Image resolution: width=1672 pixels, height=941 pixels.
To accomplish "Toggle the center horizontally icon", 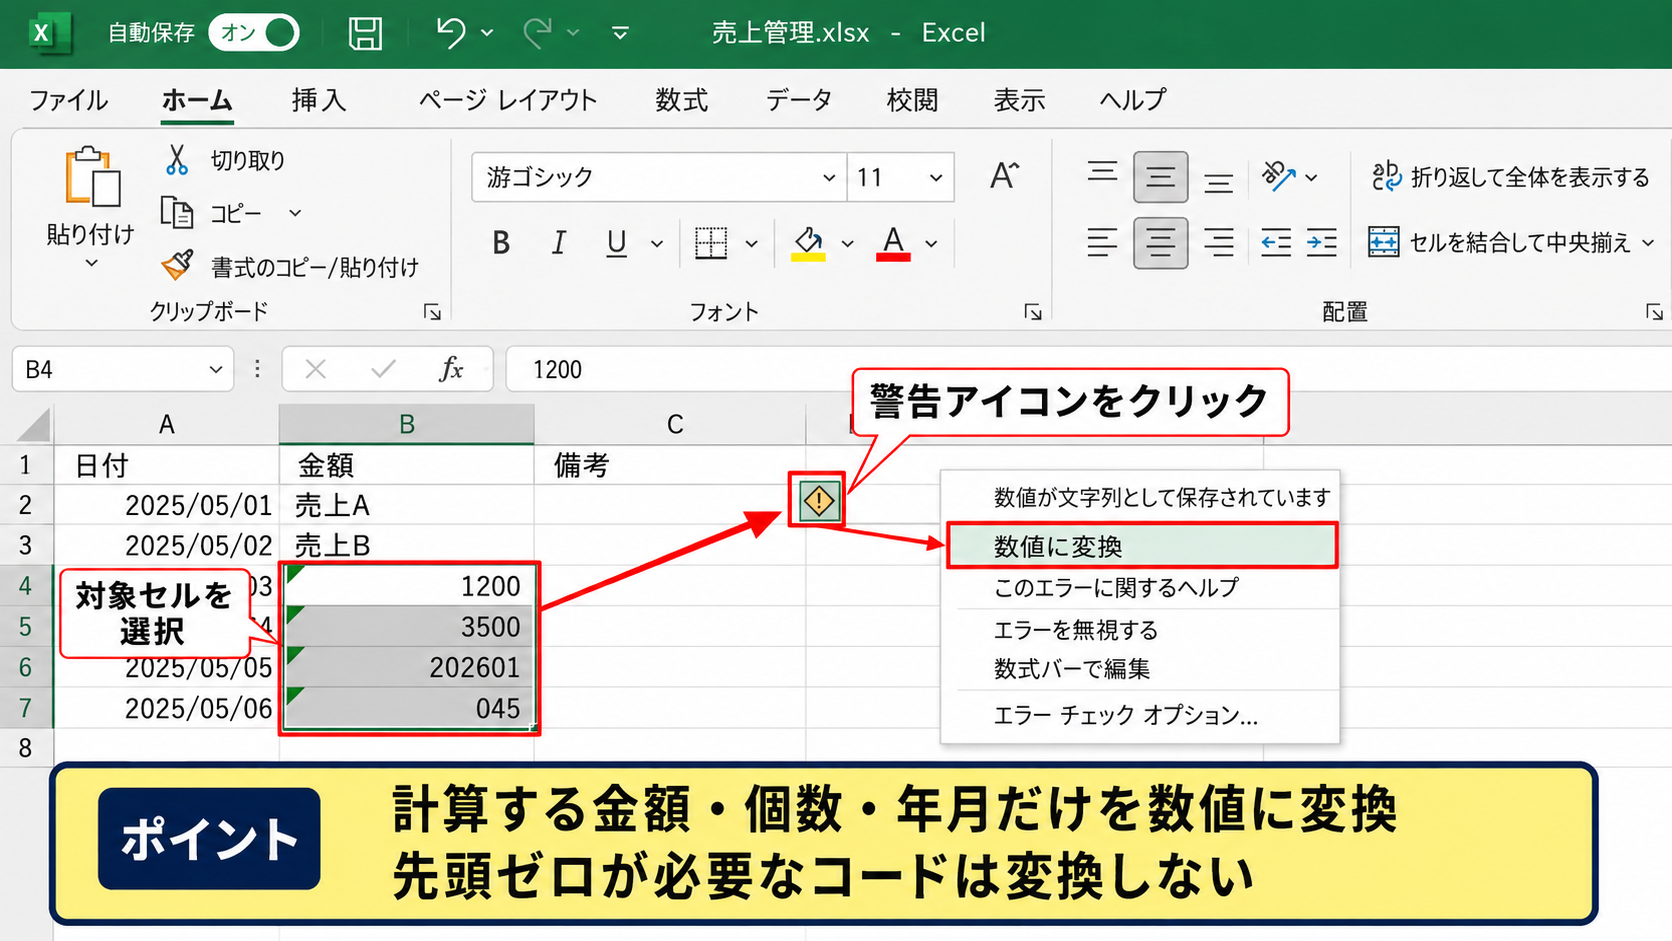I will 1160,243.
